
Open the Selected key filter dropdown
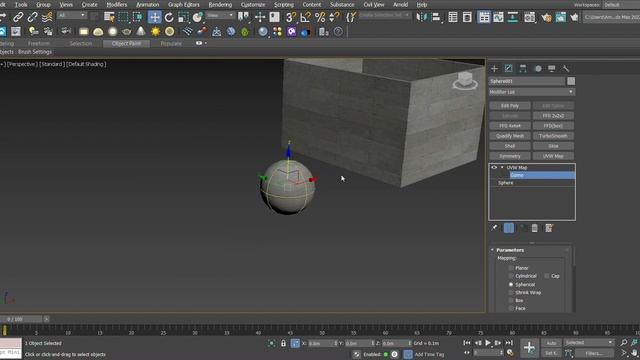[589, 342]
